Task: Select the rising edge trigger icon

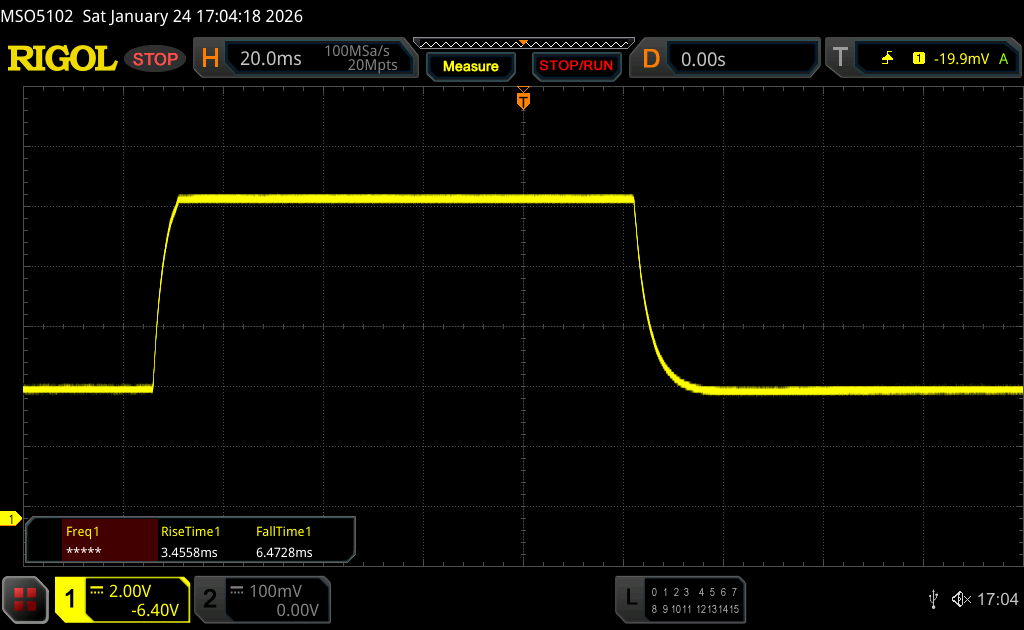Action: (887, 59)
